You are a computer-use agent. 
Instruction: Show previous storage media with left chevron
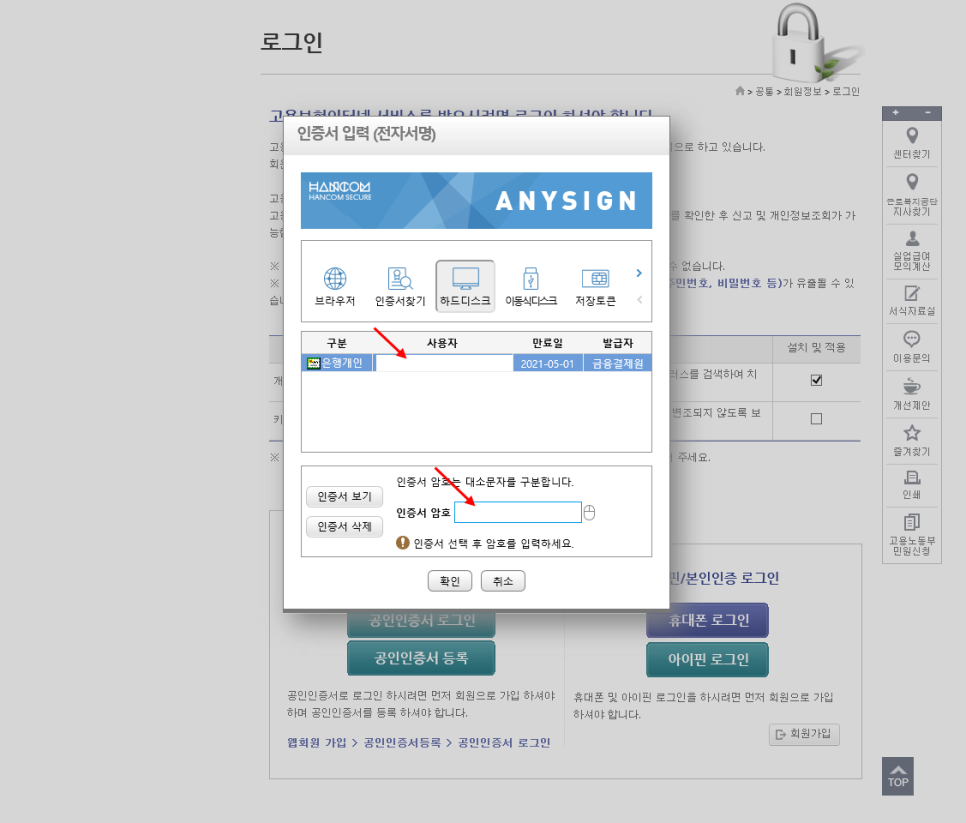639,300
